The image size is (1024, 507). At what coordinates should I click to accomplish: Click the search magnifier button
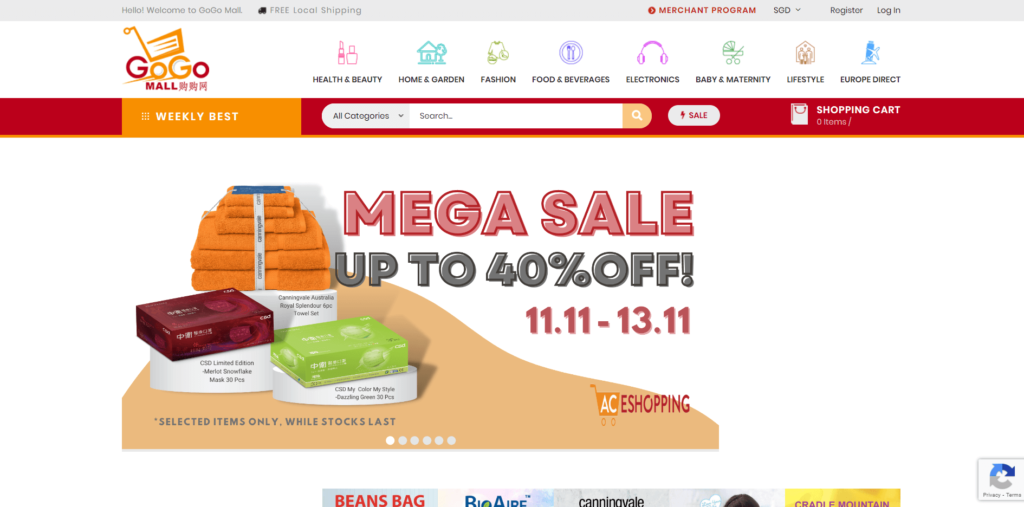(637, 116)
